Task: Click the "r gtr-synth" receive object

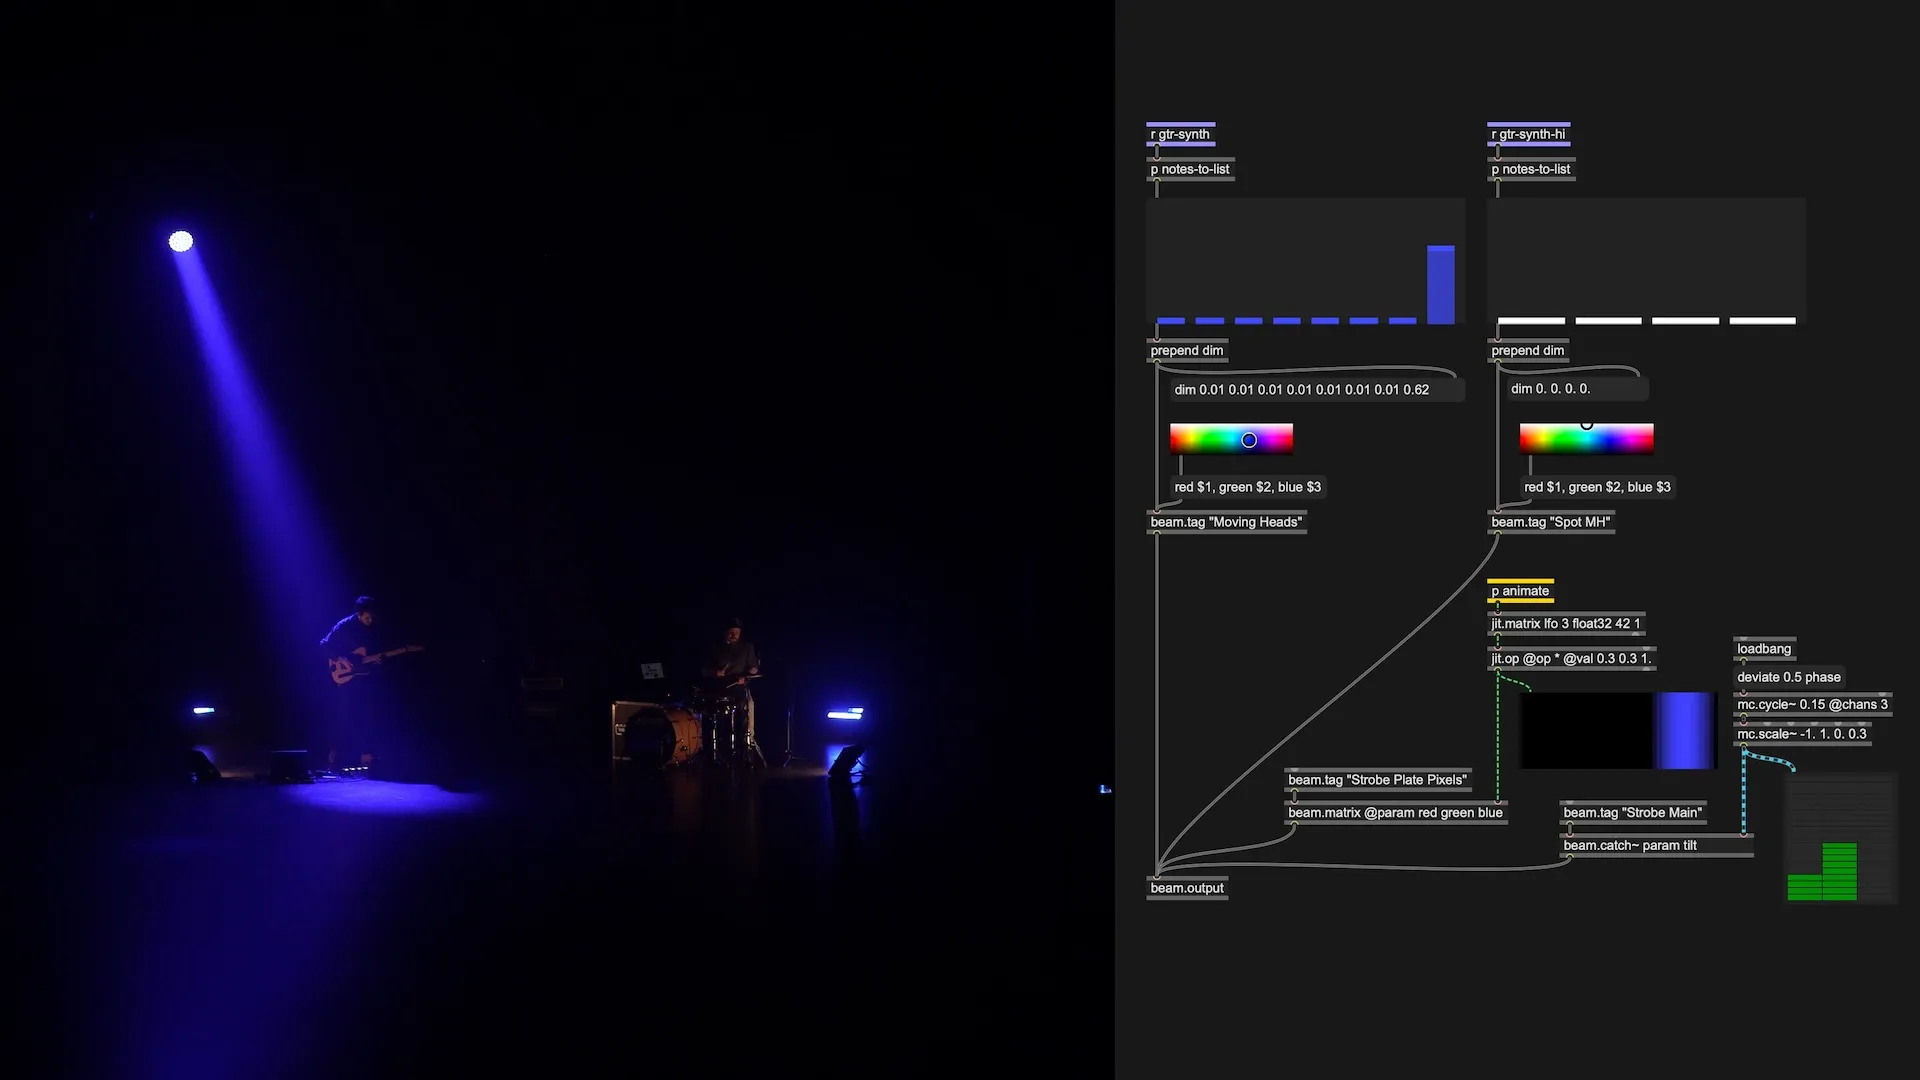Action: [x=1180, y=133]
